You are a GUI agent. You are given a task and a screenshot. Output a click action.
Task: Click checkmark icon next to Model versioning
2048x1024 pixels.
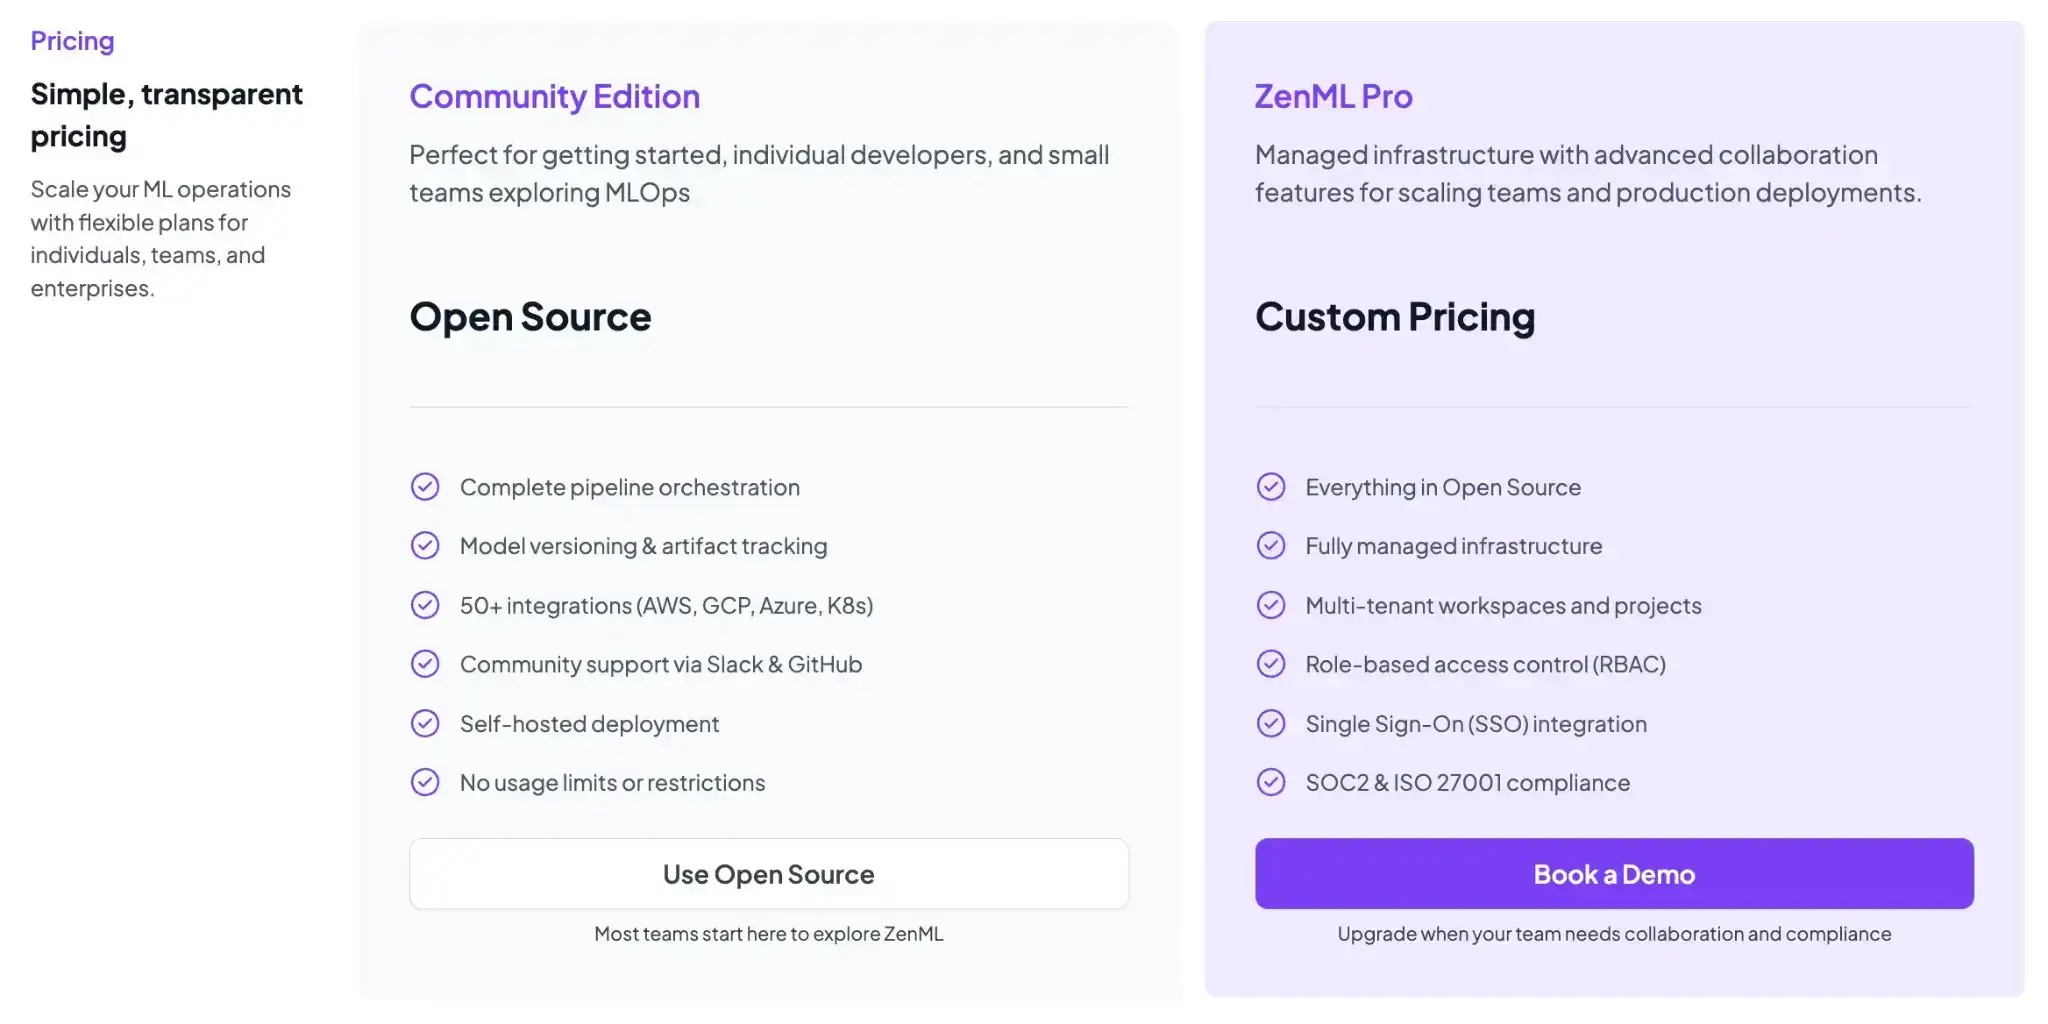(x=425, y=546)
